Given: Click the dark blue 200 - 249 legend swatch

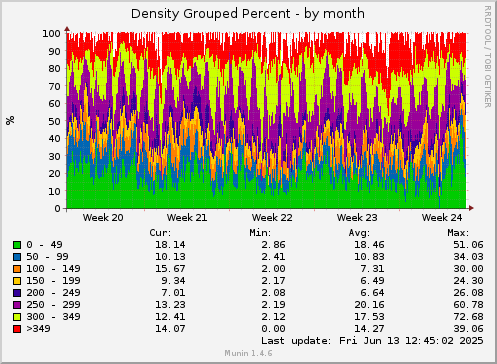Looking at the screenshot, I should (x=17, y=293).
